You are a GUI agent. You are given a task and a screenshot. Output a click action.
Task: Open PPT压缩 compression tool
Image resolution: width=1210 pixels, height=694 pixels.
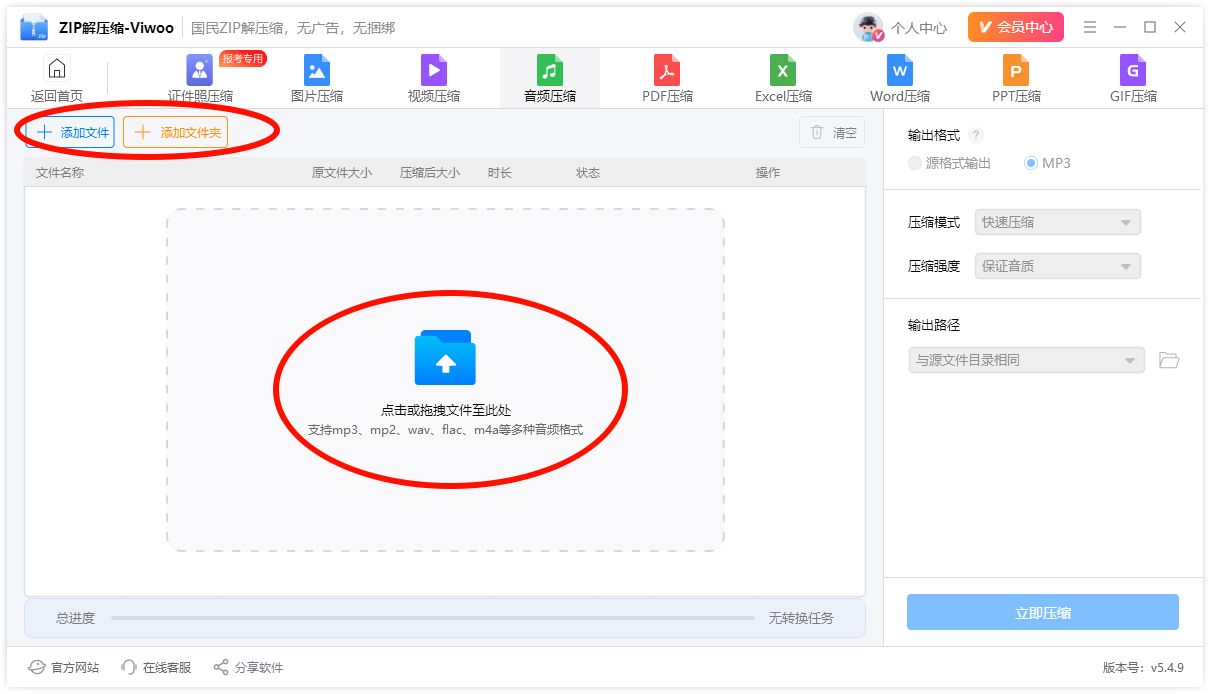[1016, 79]
